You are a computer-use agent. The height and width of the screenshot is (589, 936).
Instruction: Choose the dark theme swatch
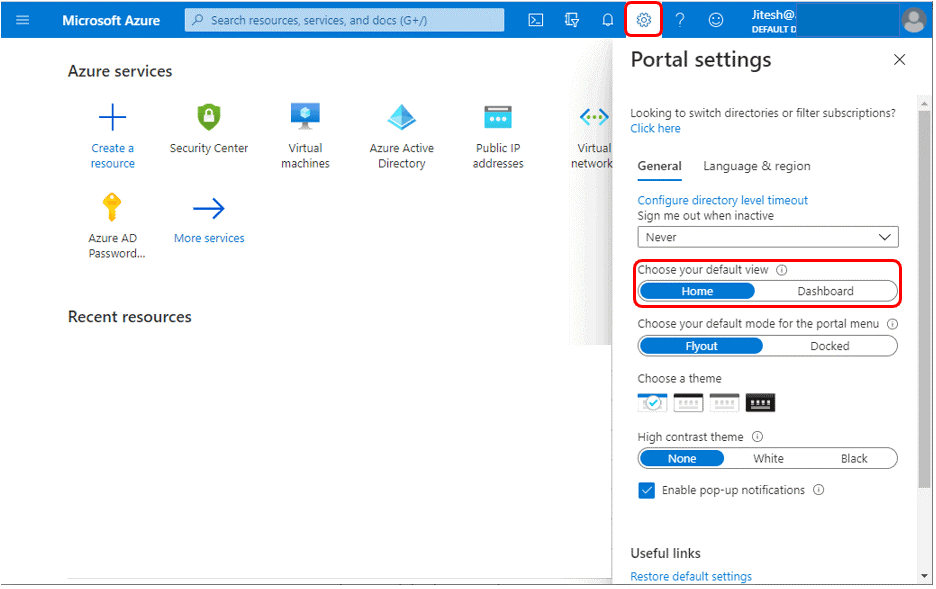point(760,403)
